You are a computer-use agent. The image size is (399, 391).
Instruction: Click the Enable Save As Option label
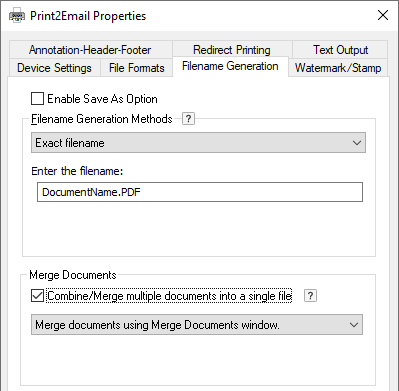(x=102, y=99)
